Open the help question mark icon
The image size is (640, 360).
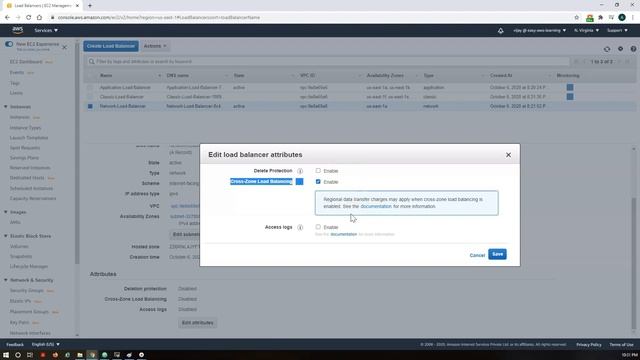[x=633, y=49]
